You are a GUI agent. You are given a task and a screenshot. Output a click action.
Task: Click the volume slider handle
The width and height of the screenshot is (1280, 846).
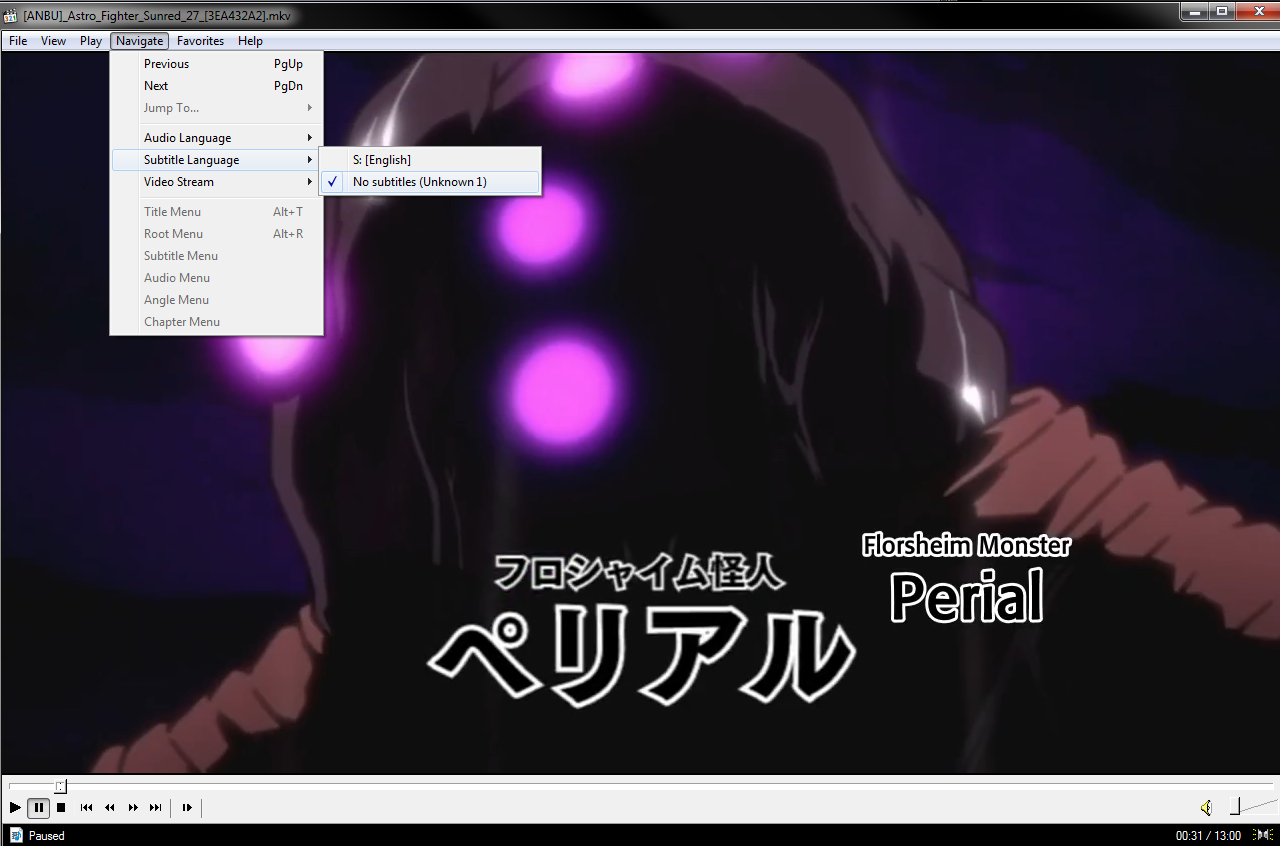click(1235, 806)
